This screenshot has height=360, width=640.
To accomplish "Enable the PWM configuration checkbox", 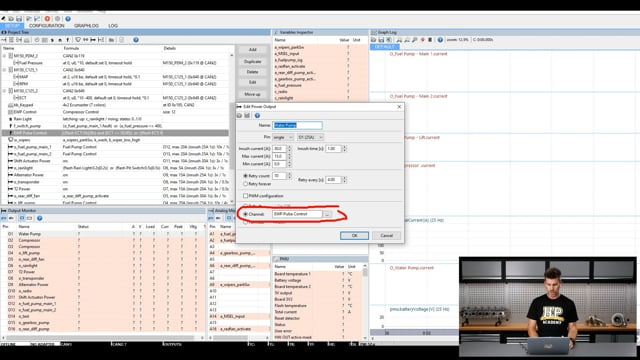I will tap(245, 196).
